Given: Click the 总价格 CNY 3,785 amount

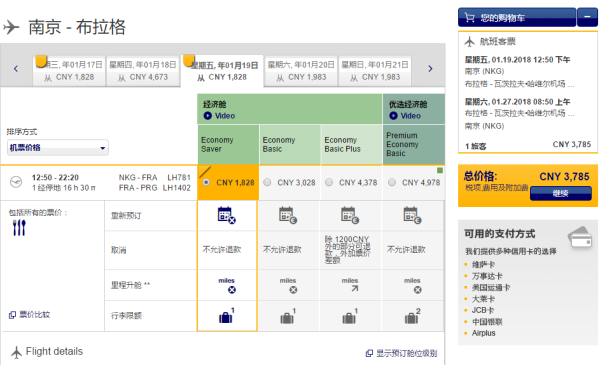Looking at the screenshot, I should click(564, 177).
